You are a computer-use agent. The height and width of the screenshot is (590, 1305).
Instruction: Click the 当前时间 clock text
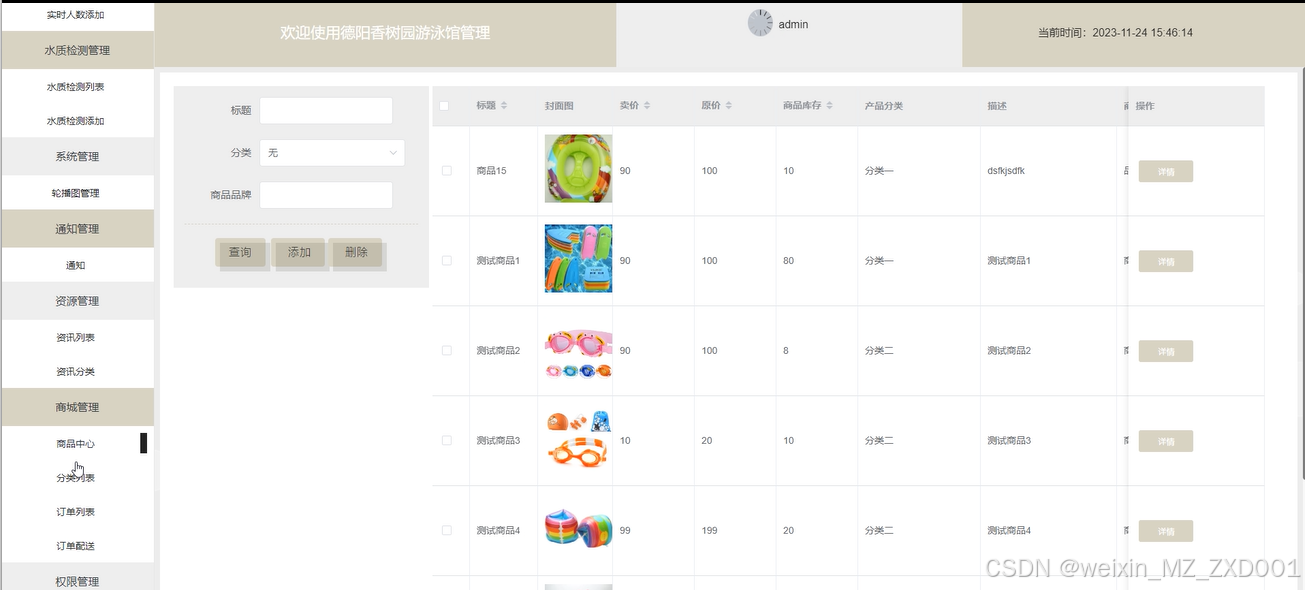point(1115,33)
